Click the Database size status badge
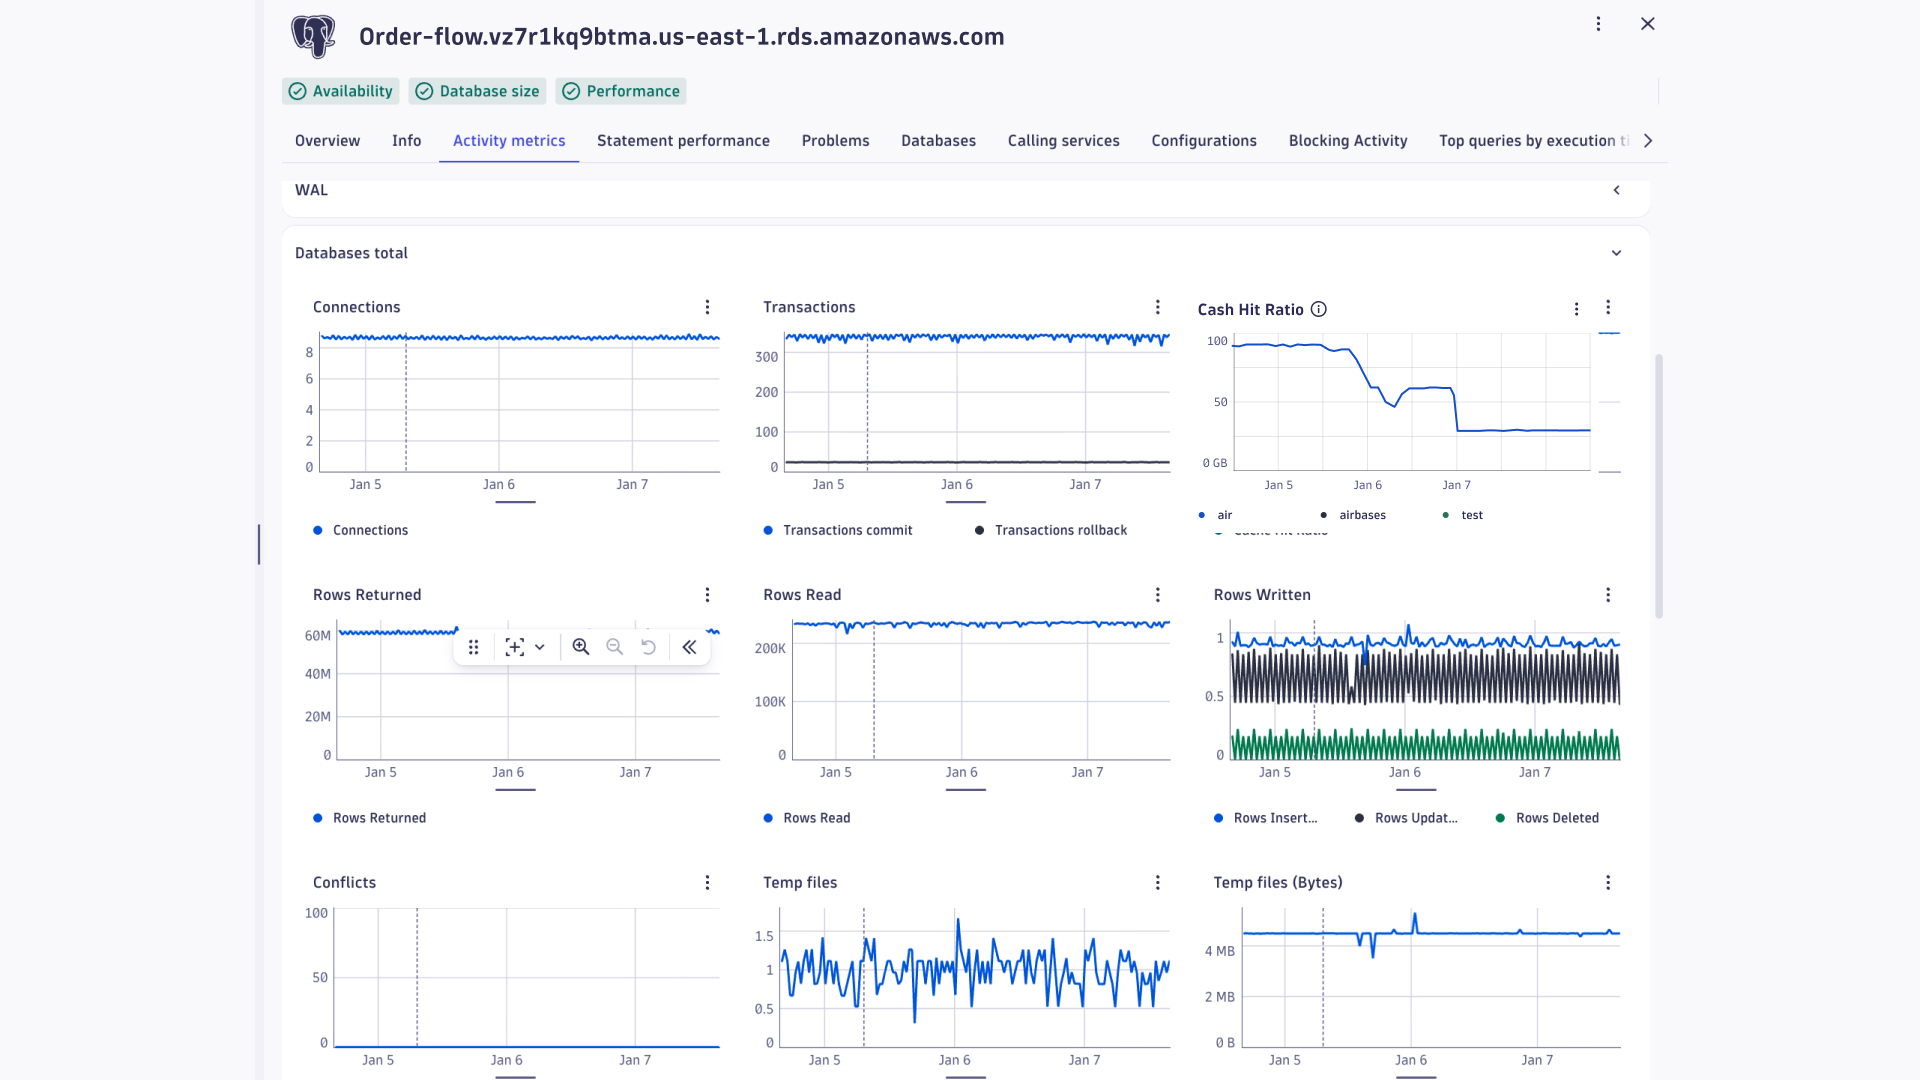1920x1080 pixels. [478, 91]
